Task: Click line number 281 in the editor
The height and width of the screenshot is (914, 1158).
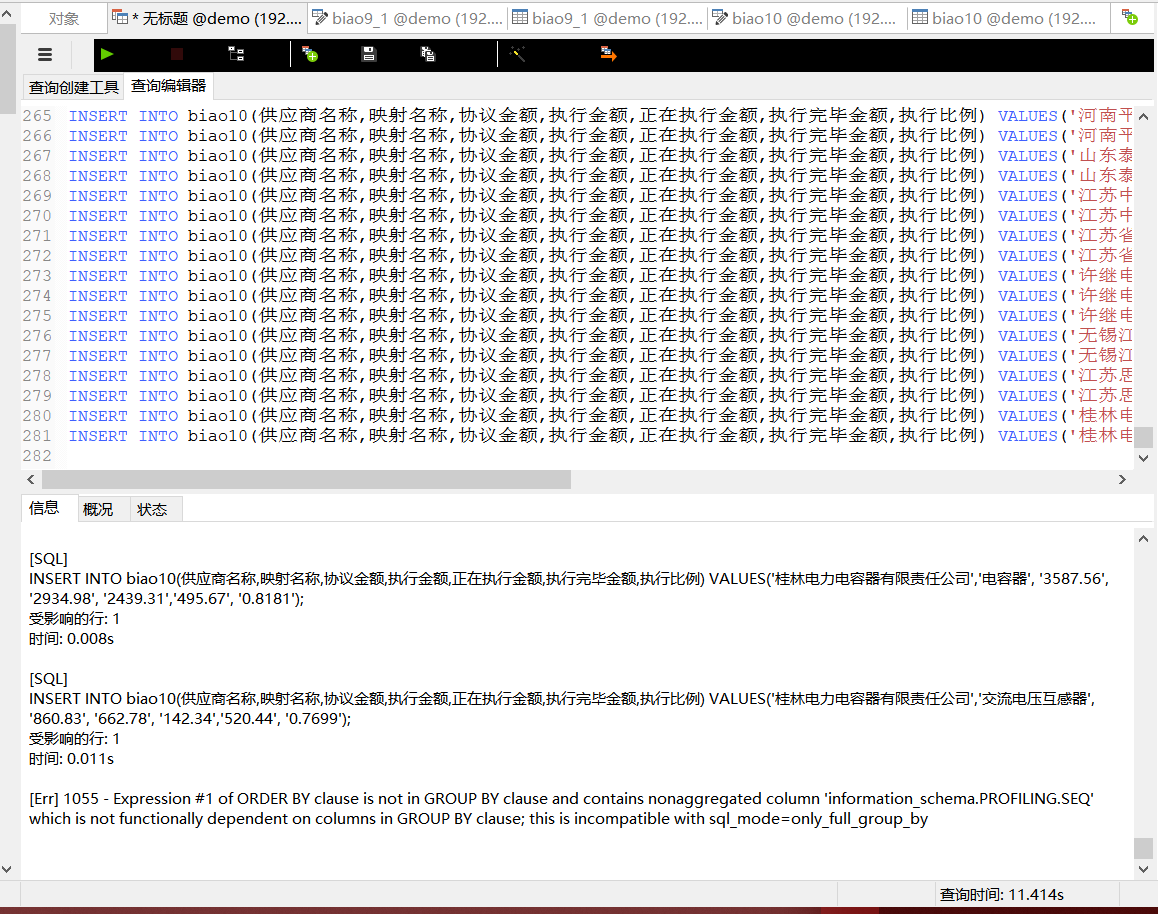Action: 37,436
